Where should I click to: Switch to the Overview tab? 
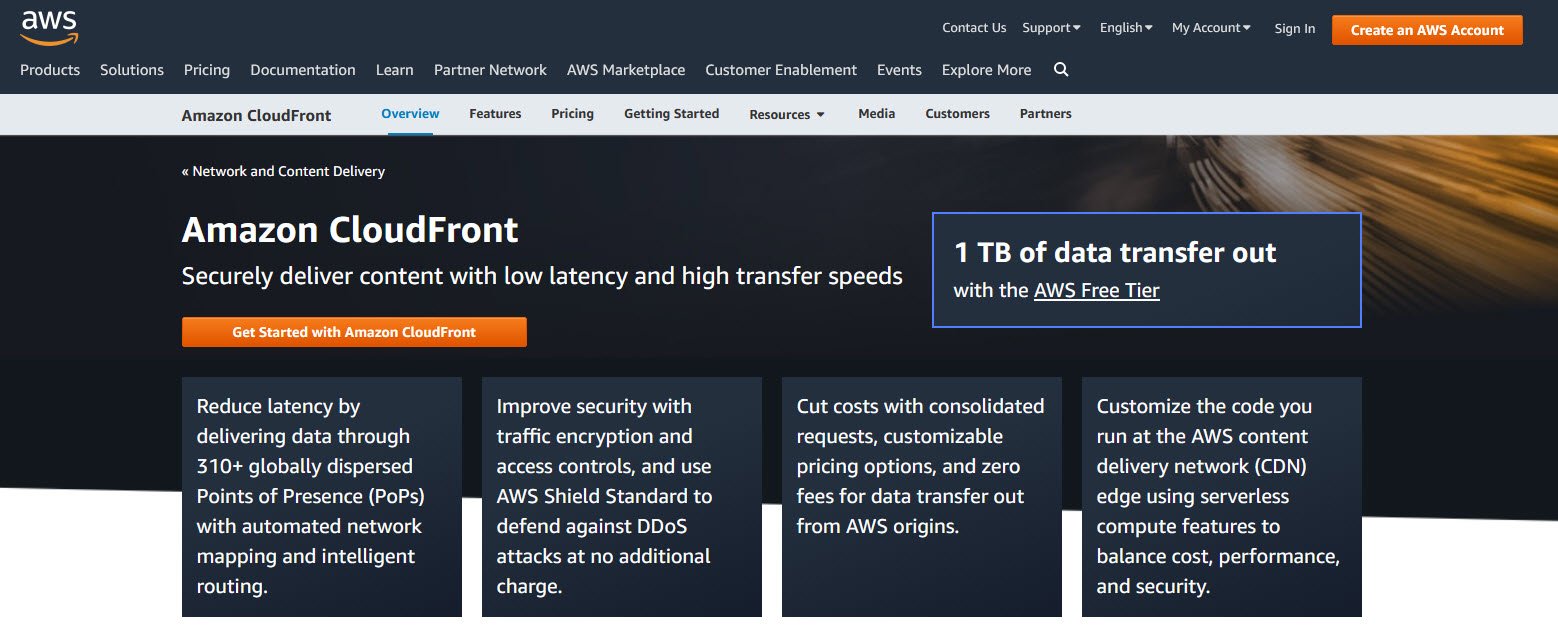click(410, 114)
